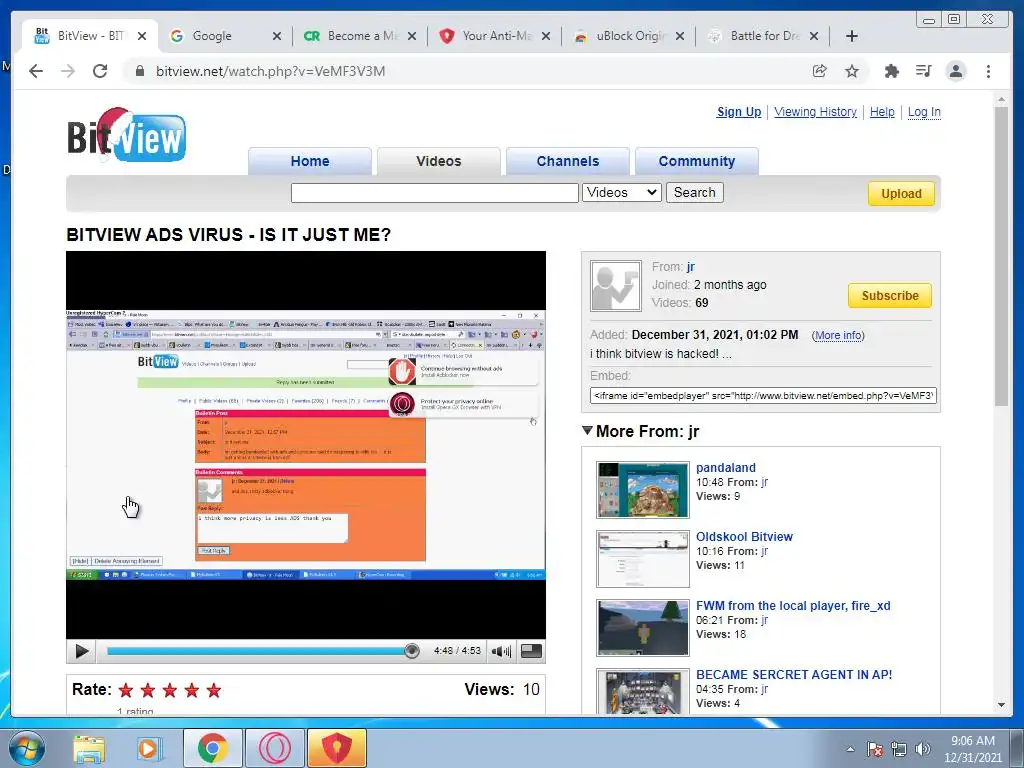Open the media control icon in toolbar
Viewport: 1024px width, 768px height.
pyautogui.click(x=923, y=71)
